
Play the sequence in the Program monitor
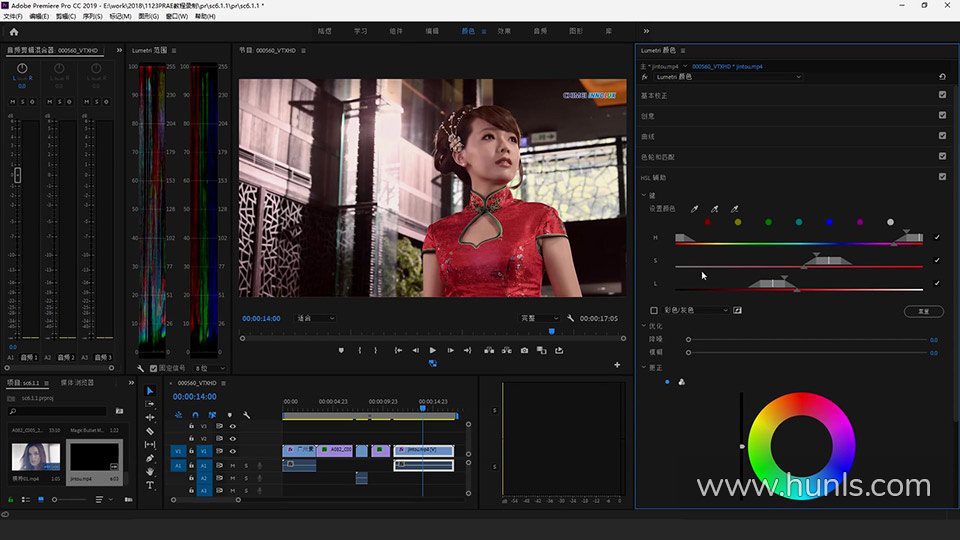tap(432, 350)
